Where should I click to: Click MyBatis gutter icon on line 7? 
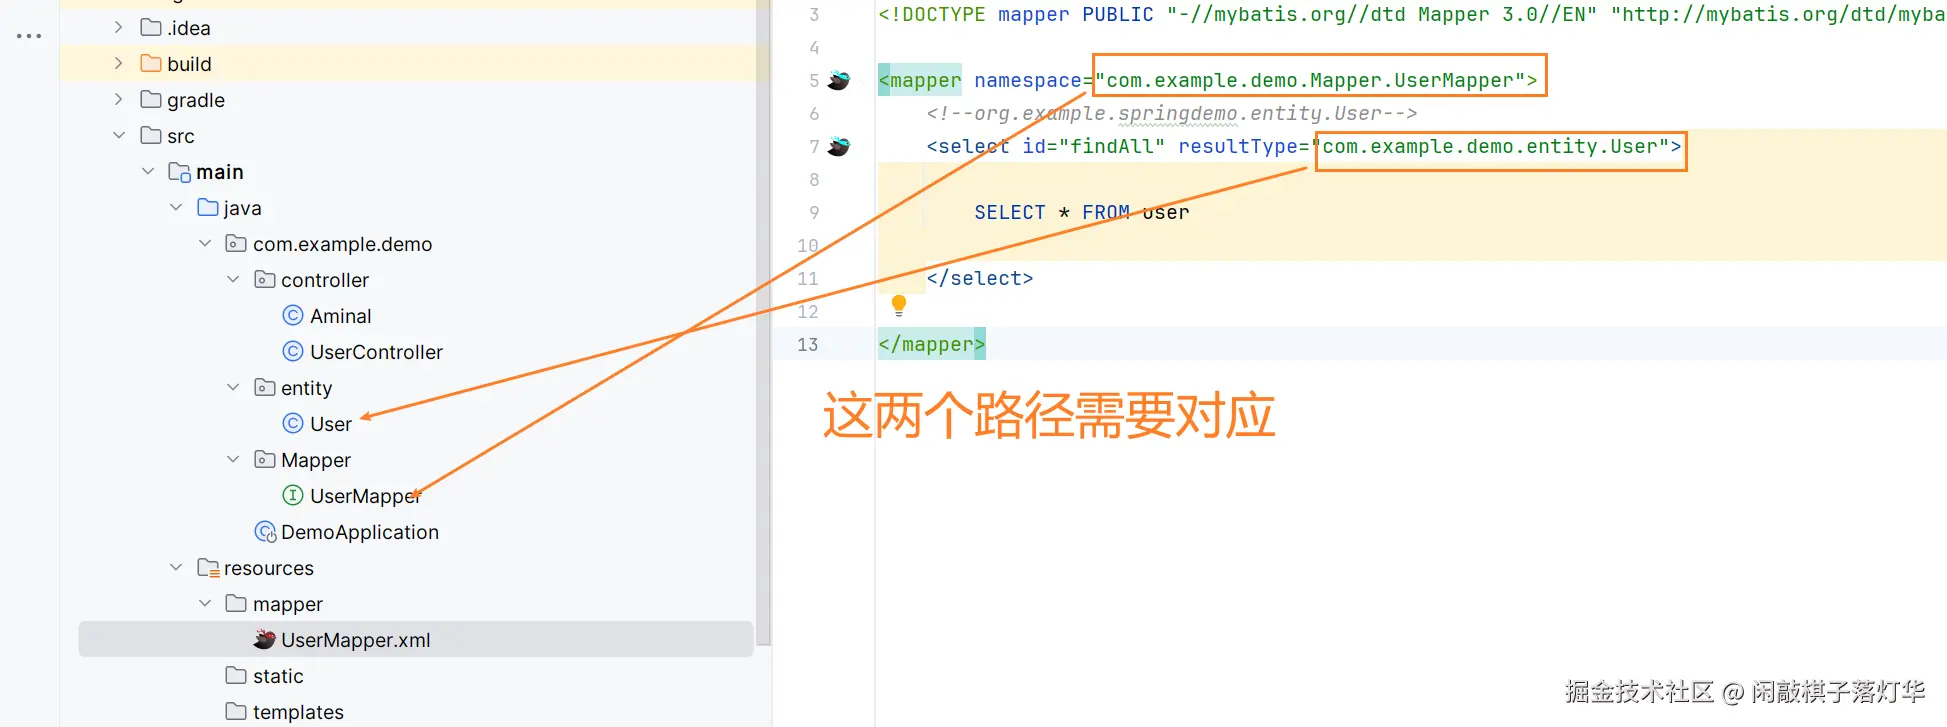click(x=839, y=146)
